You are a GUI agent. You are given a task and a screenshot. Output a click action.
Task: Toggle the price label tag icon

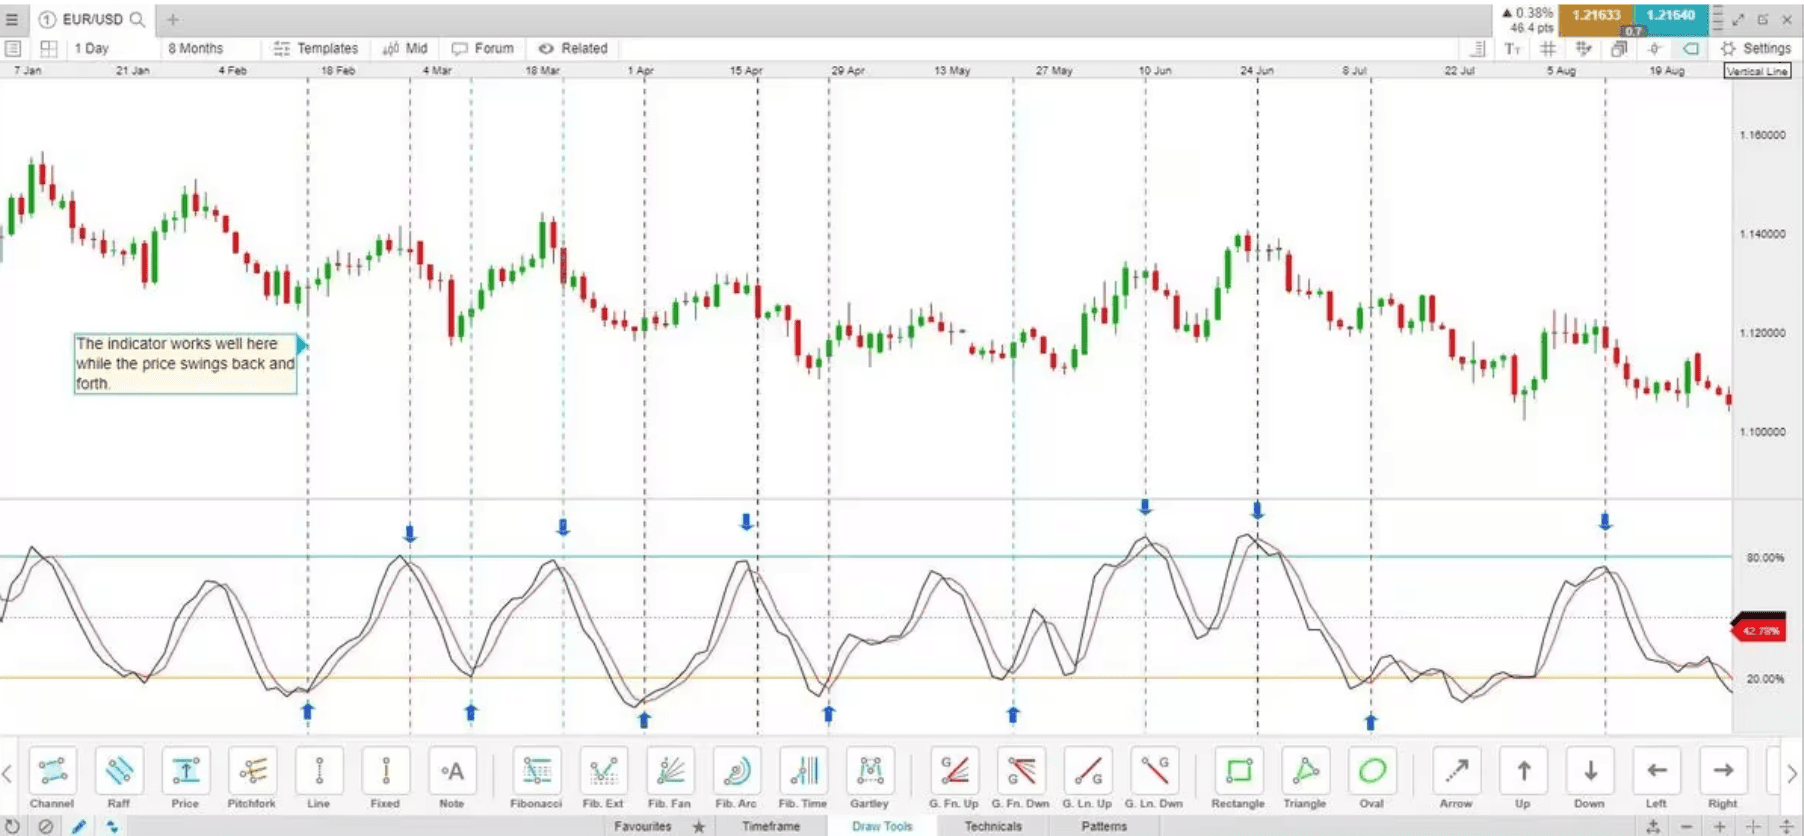pyautogui.click(x=1690, y=48)
